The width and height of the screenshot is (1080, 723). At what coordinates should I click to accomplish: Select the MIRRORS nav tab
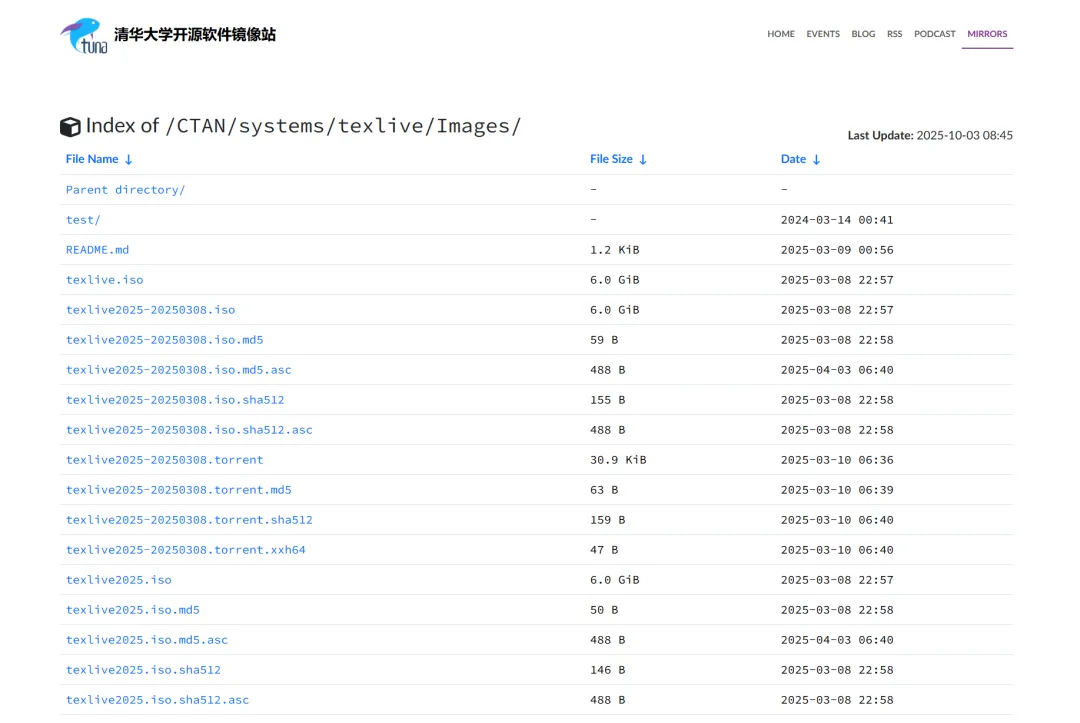point(987,34)
